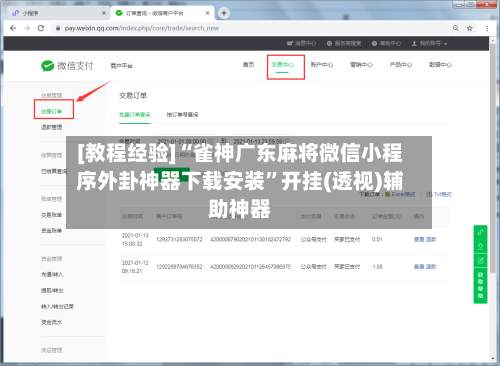Click the edit icon in green floating panel
500x366 pixels.
click(x=480, y=260)
